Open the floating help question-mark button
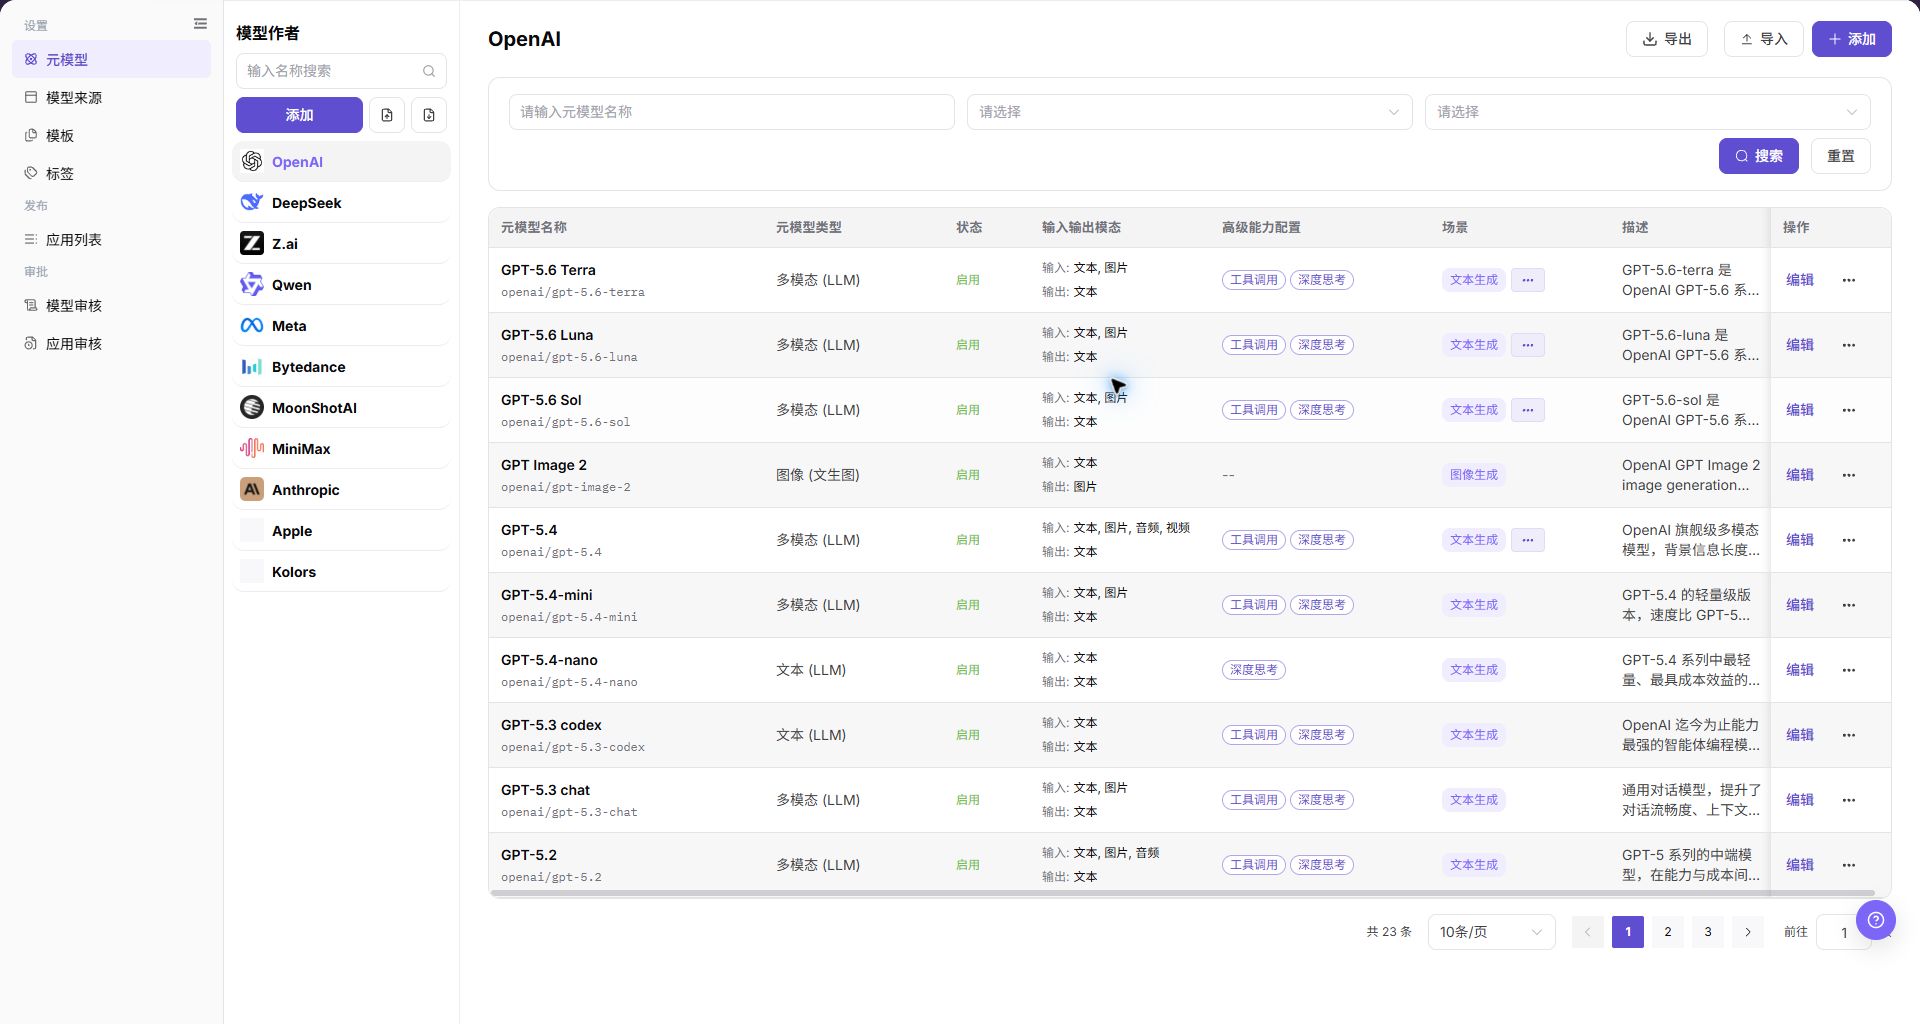This screenshot has height=1024, width=1920. coord(1876,920)
